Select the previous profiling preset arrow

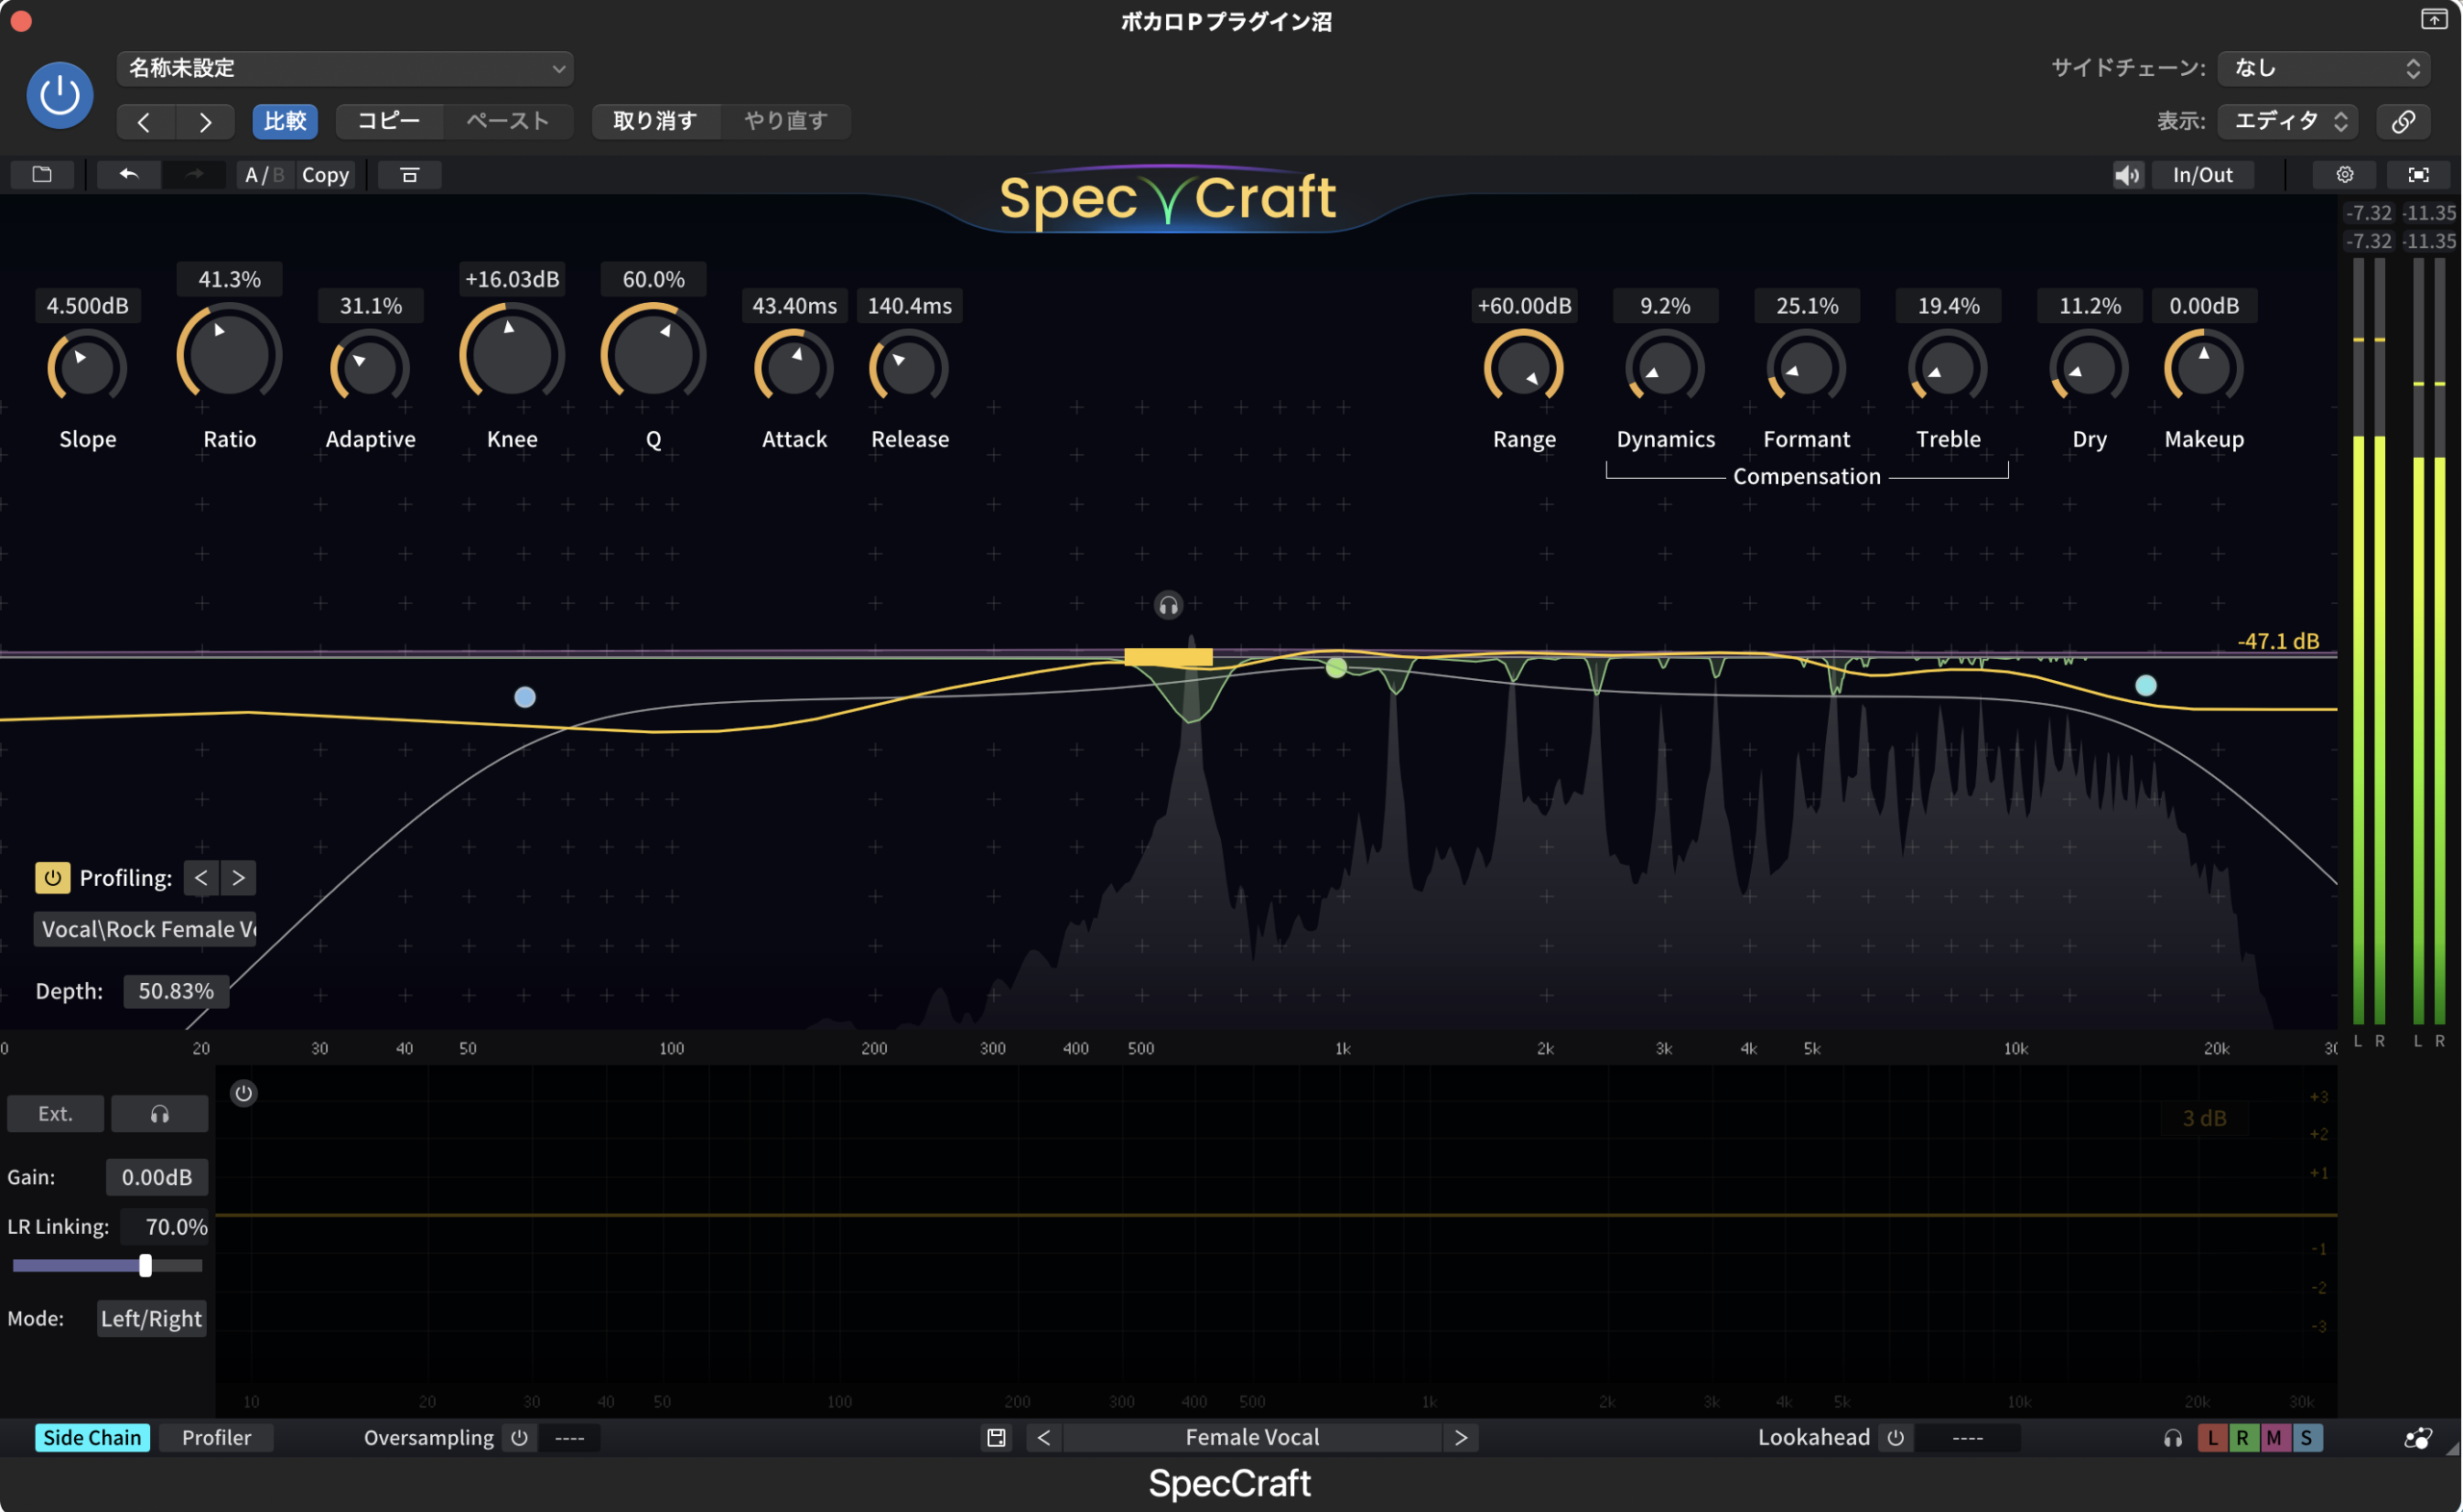coord(201,878)
